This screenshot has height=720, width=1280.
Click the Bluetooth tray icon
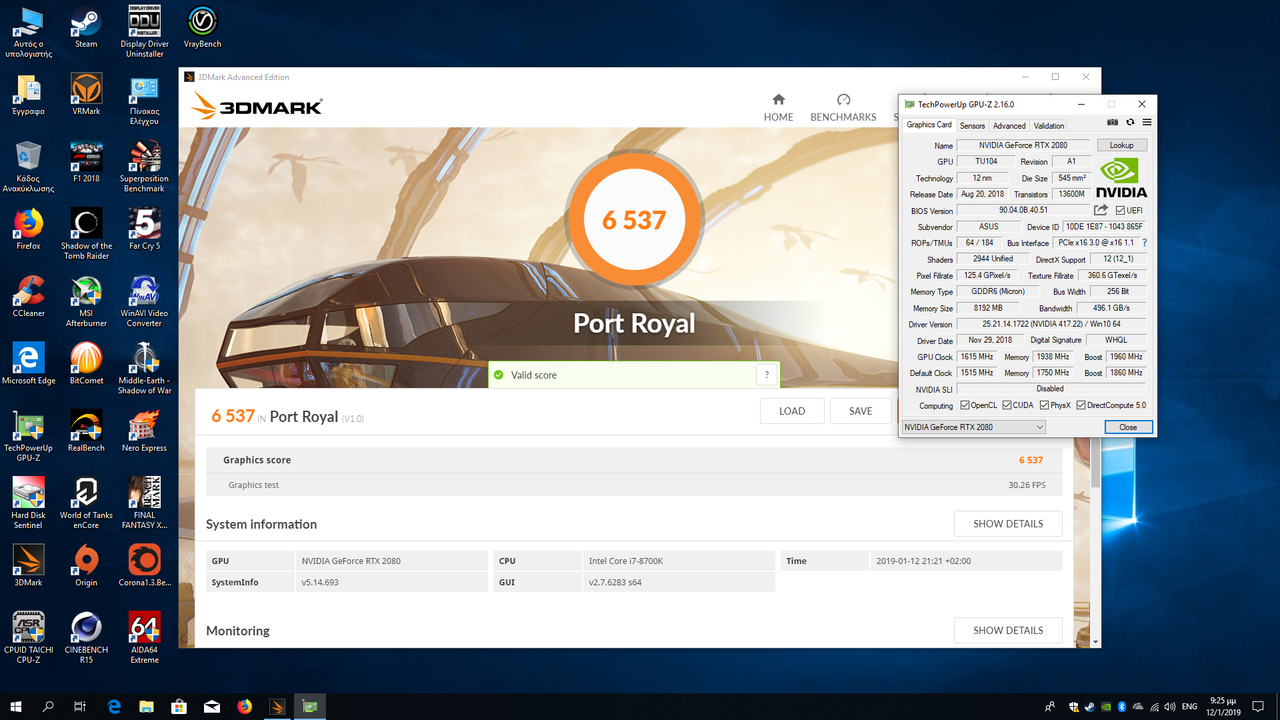tap(1122, 706)
